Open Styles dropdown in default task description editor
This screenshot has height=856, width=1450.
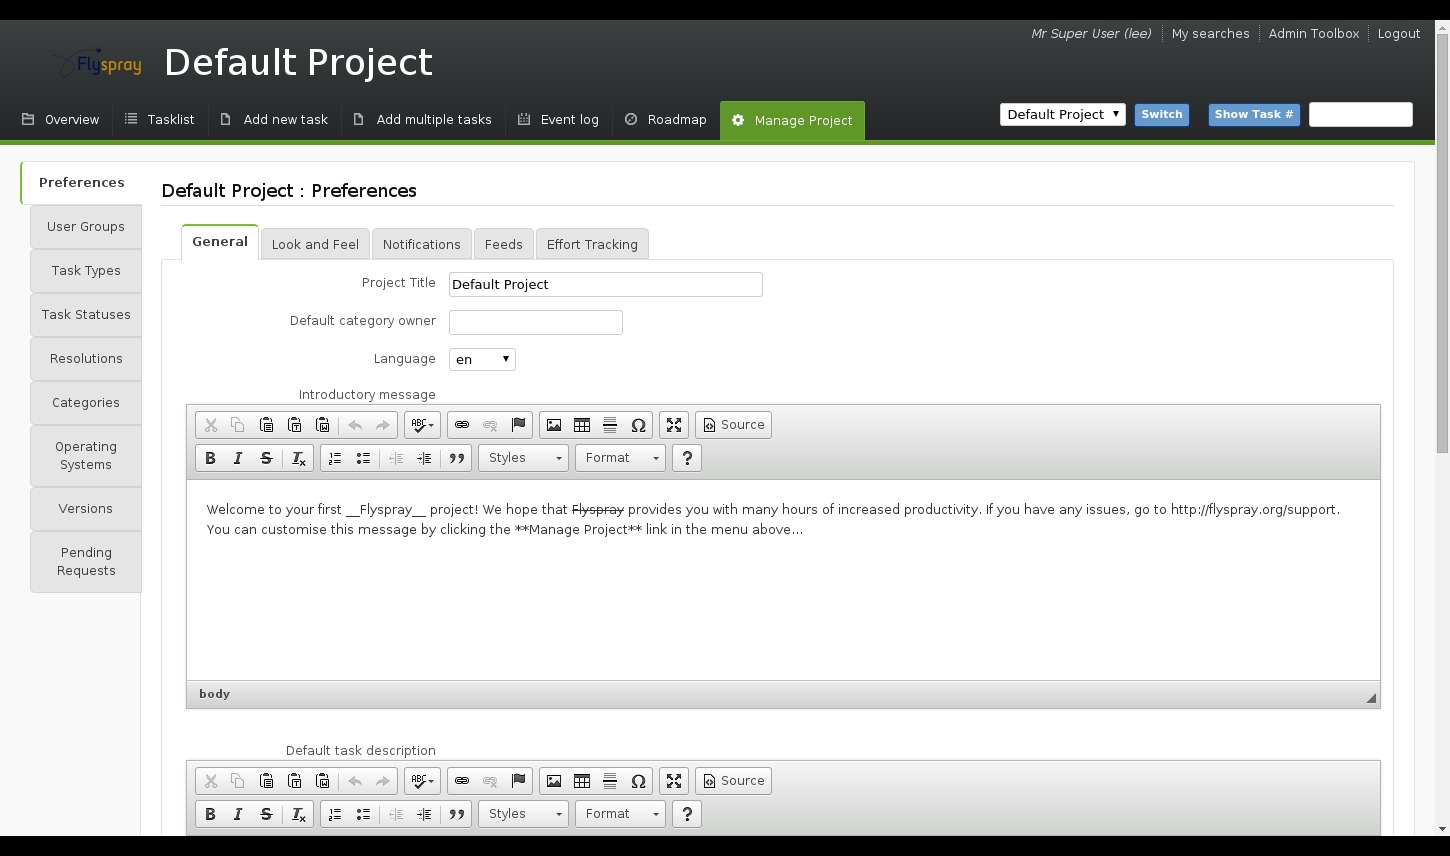[523, 814]
